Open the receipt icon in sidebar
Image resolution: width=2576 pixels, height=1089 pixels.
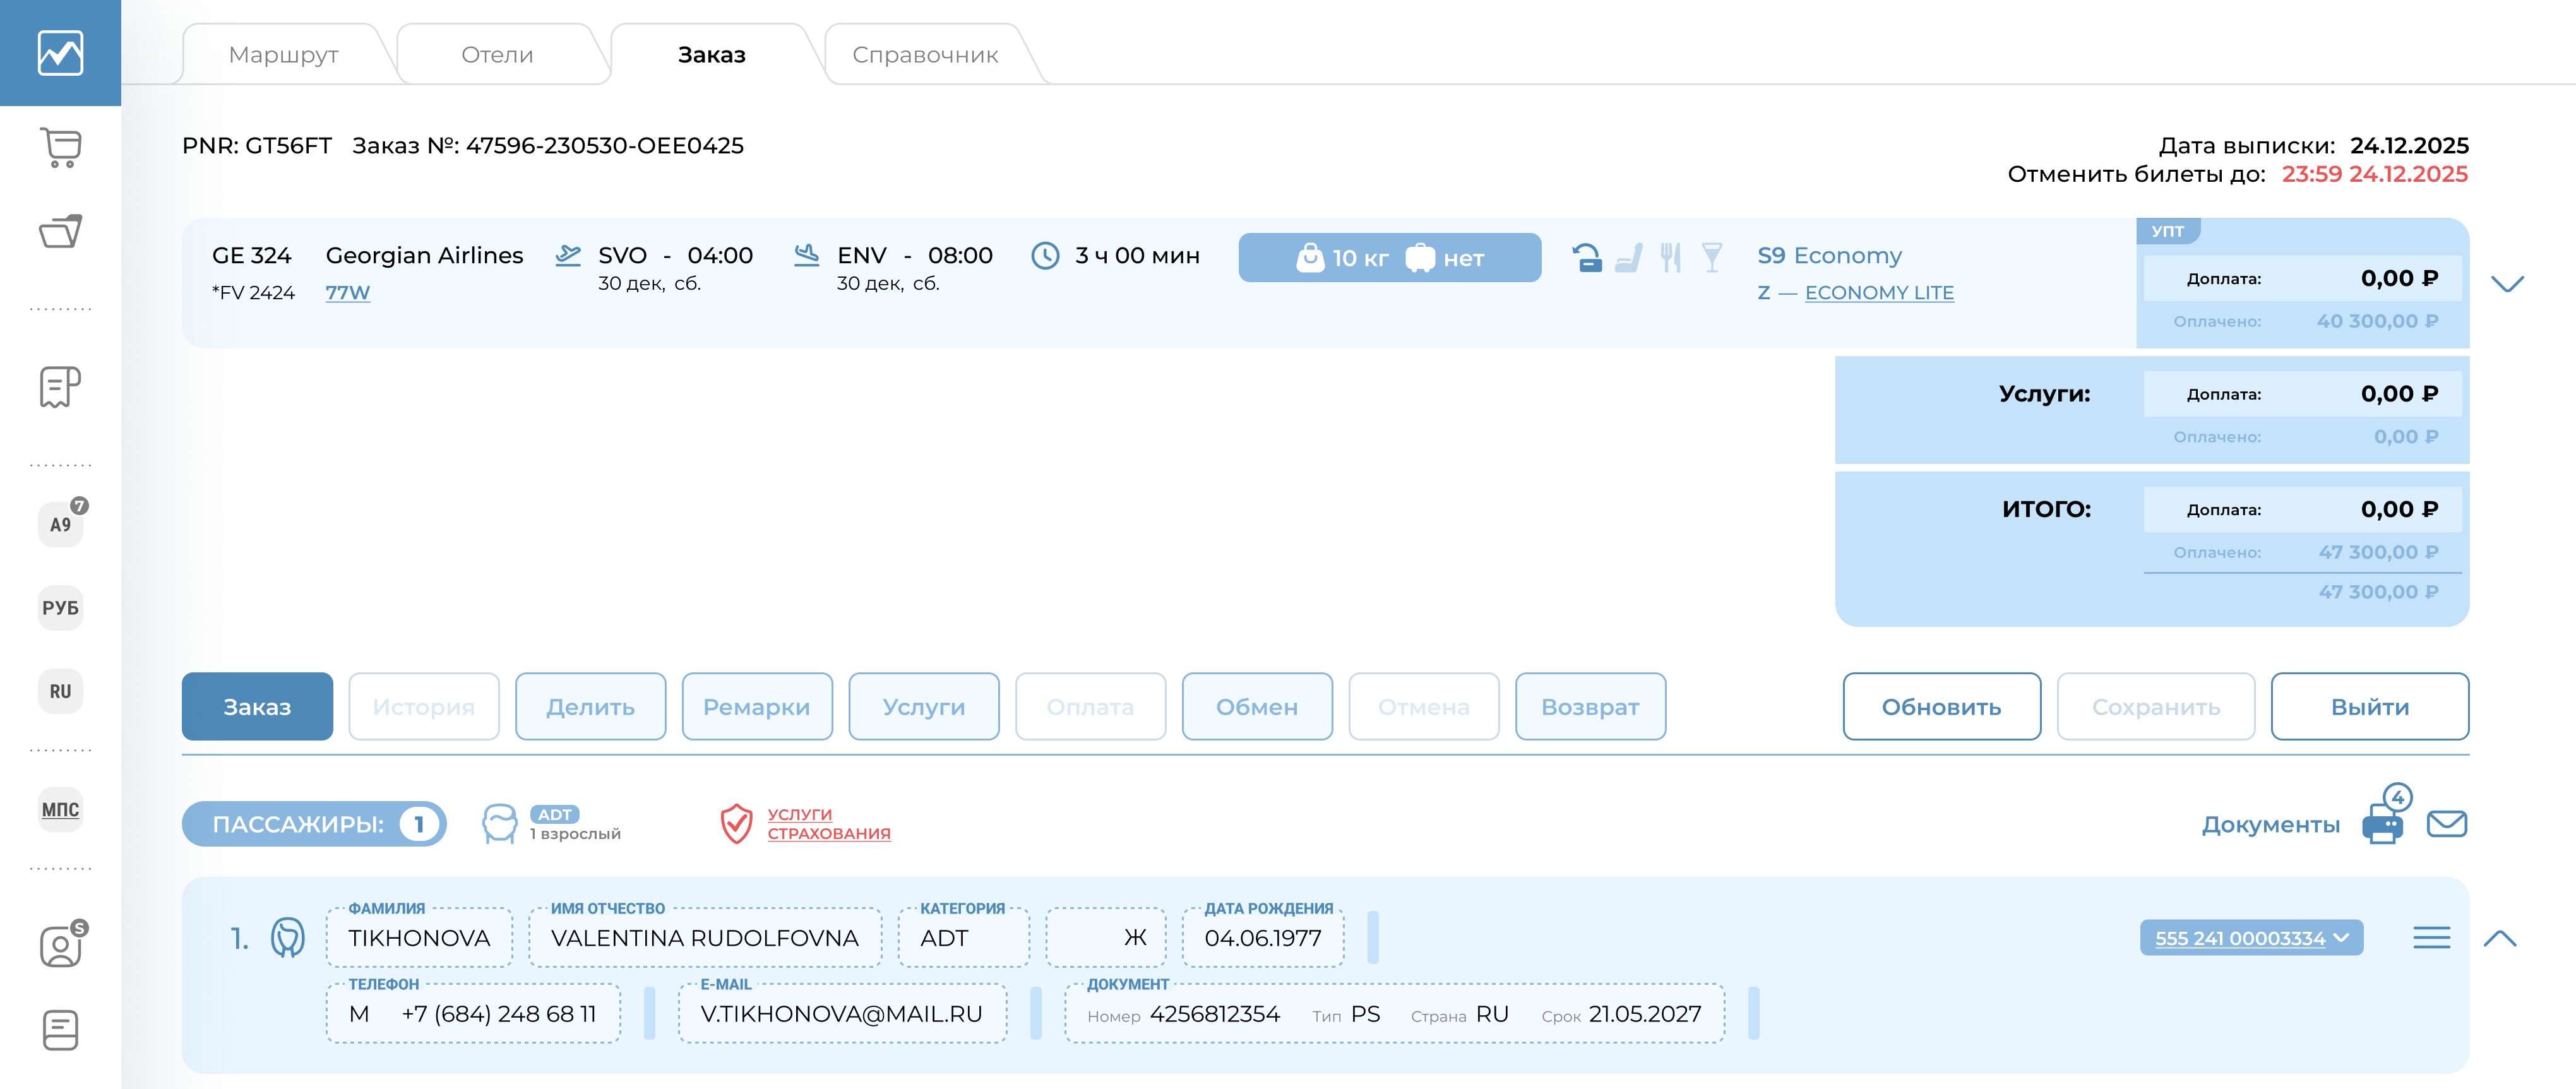[60, 386]
